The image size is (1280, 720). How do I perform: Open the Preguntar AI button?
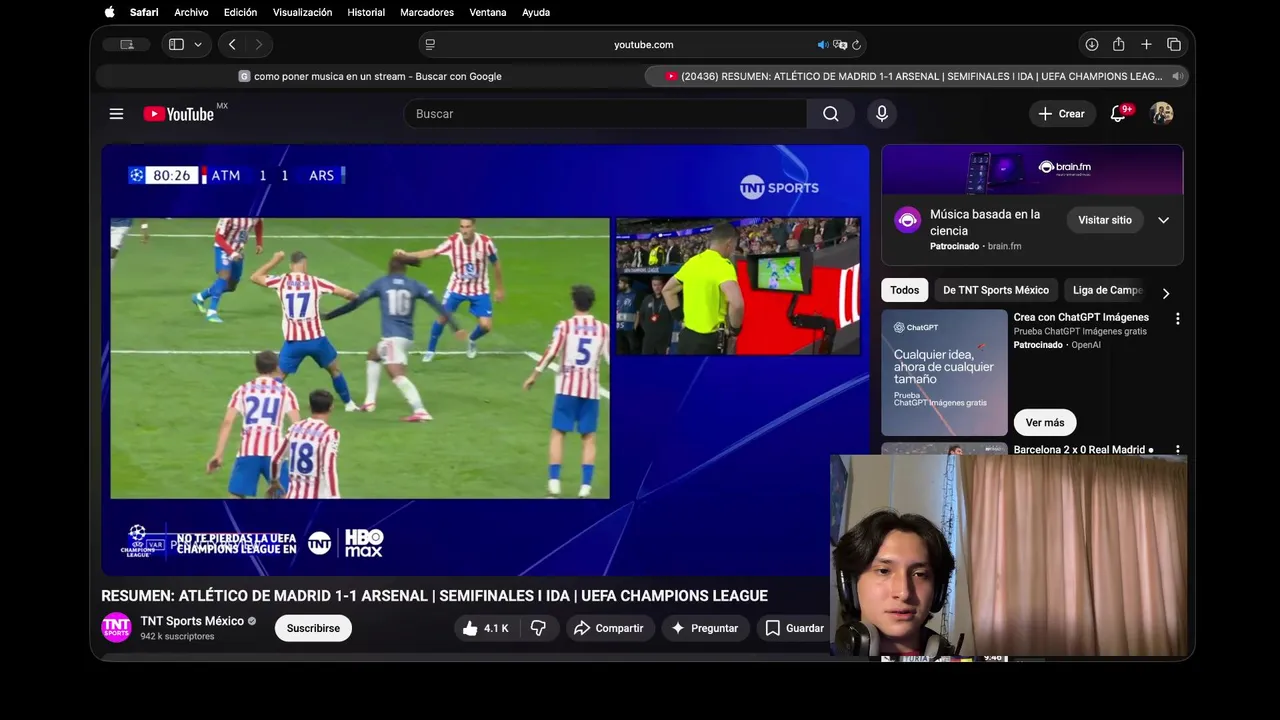point(705,628)
